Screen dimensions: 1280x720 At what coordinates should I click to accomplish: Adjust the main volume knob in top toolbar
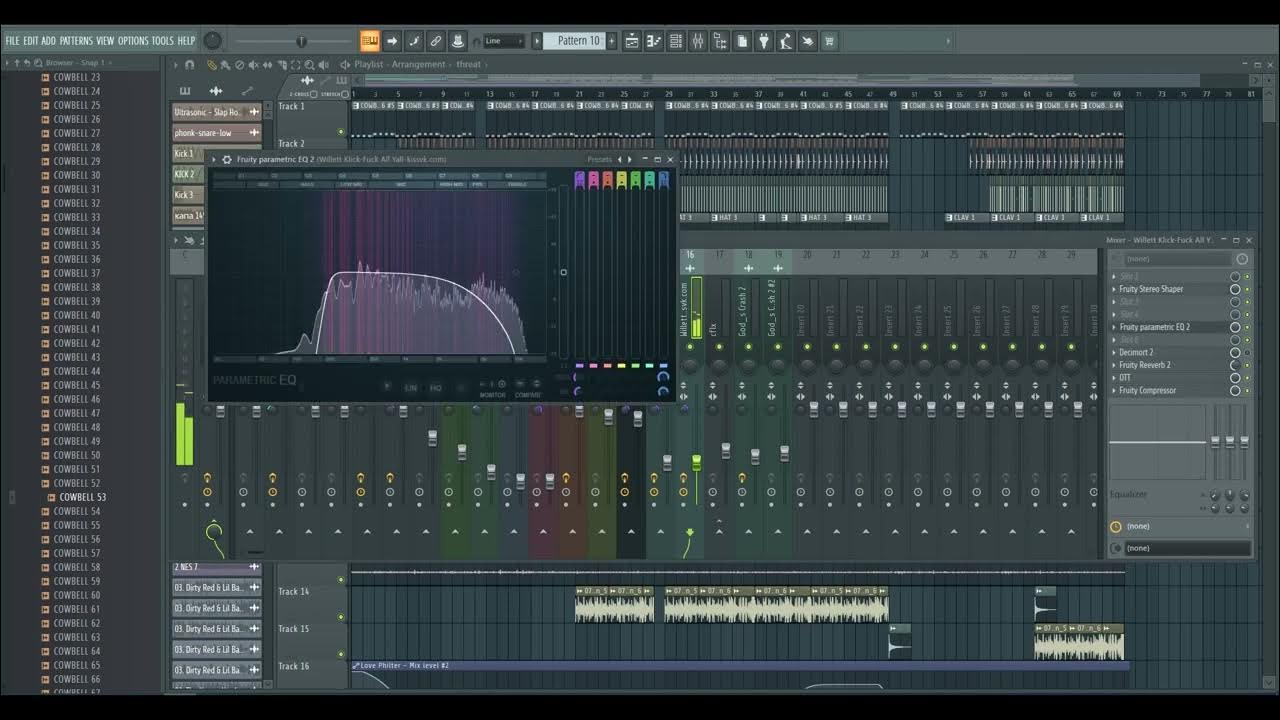point(213,41)
